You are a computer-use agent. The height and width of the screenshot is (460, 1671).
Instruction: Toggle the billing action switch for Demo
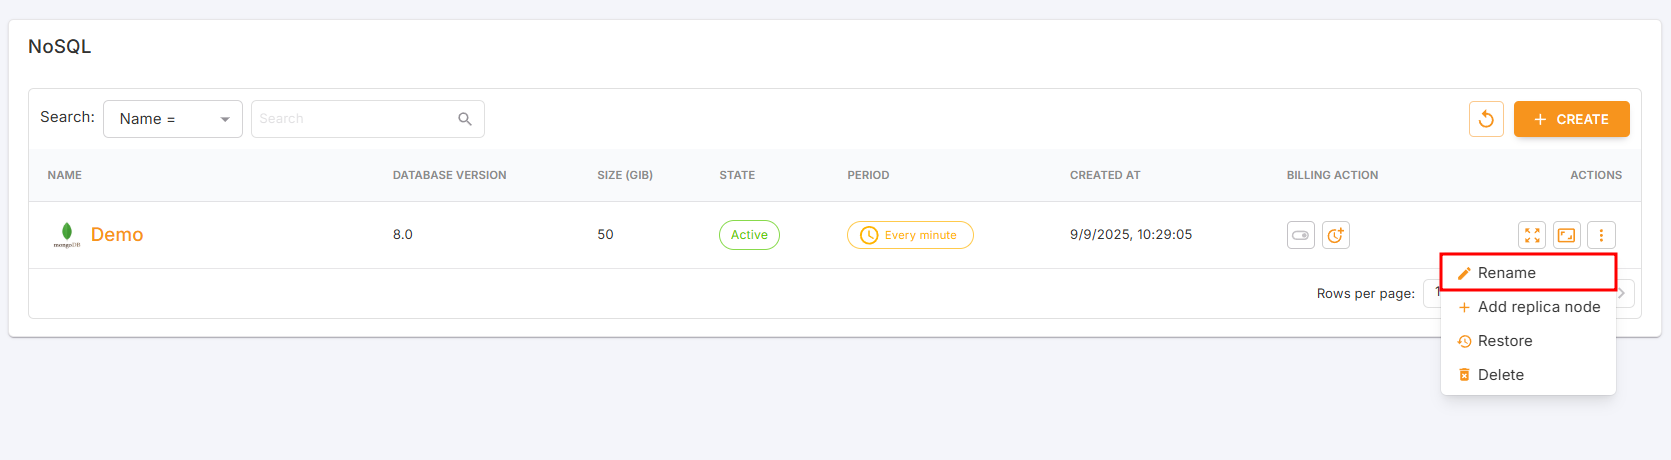click(1300, 235)
